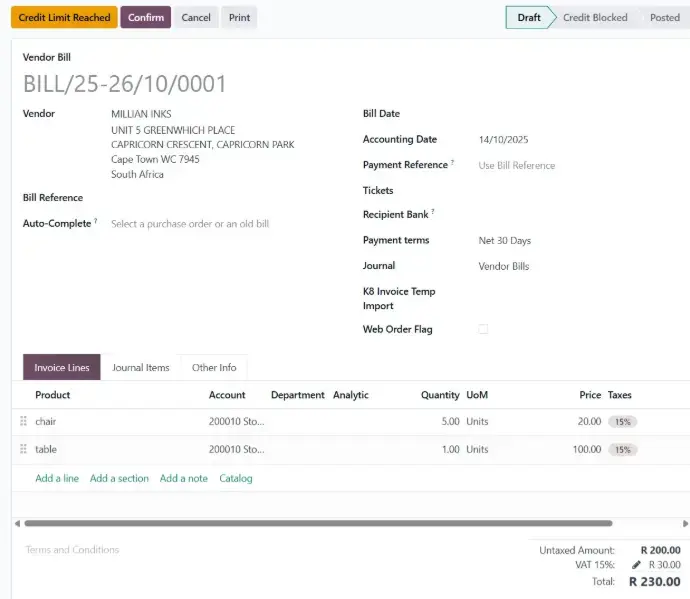This screenshot has width=690, height=599.
Task: Switch to the Journal Items tab
Action: (x=141, y=368)
